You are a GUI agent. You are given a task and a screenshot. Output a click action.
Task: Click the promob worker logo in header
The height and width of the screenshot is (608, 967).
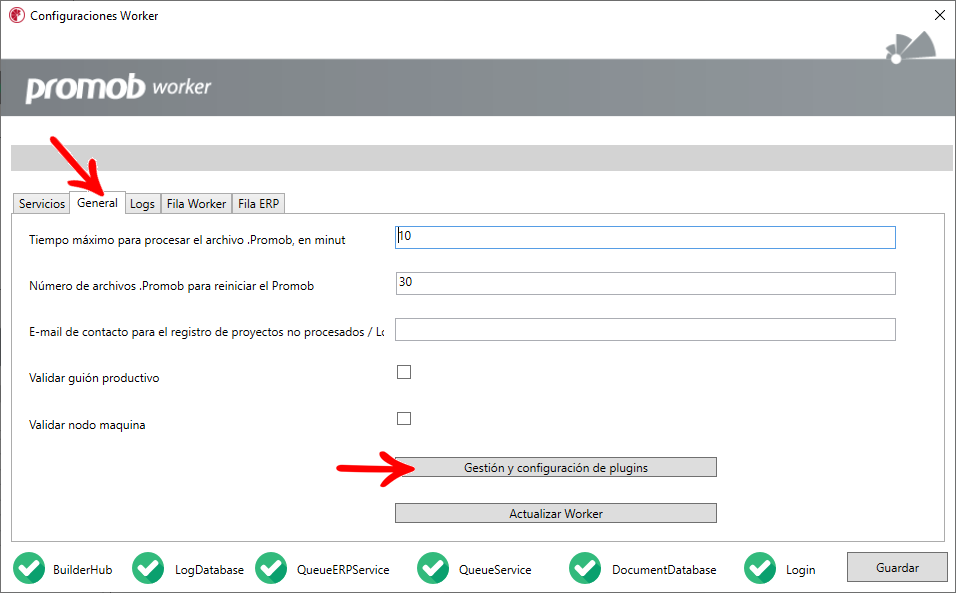(118, 88)
